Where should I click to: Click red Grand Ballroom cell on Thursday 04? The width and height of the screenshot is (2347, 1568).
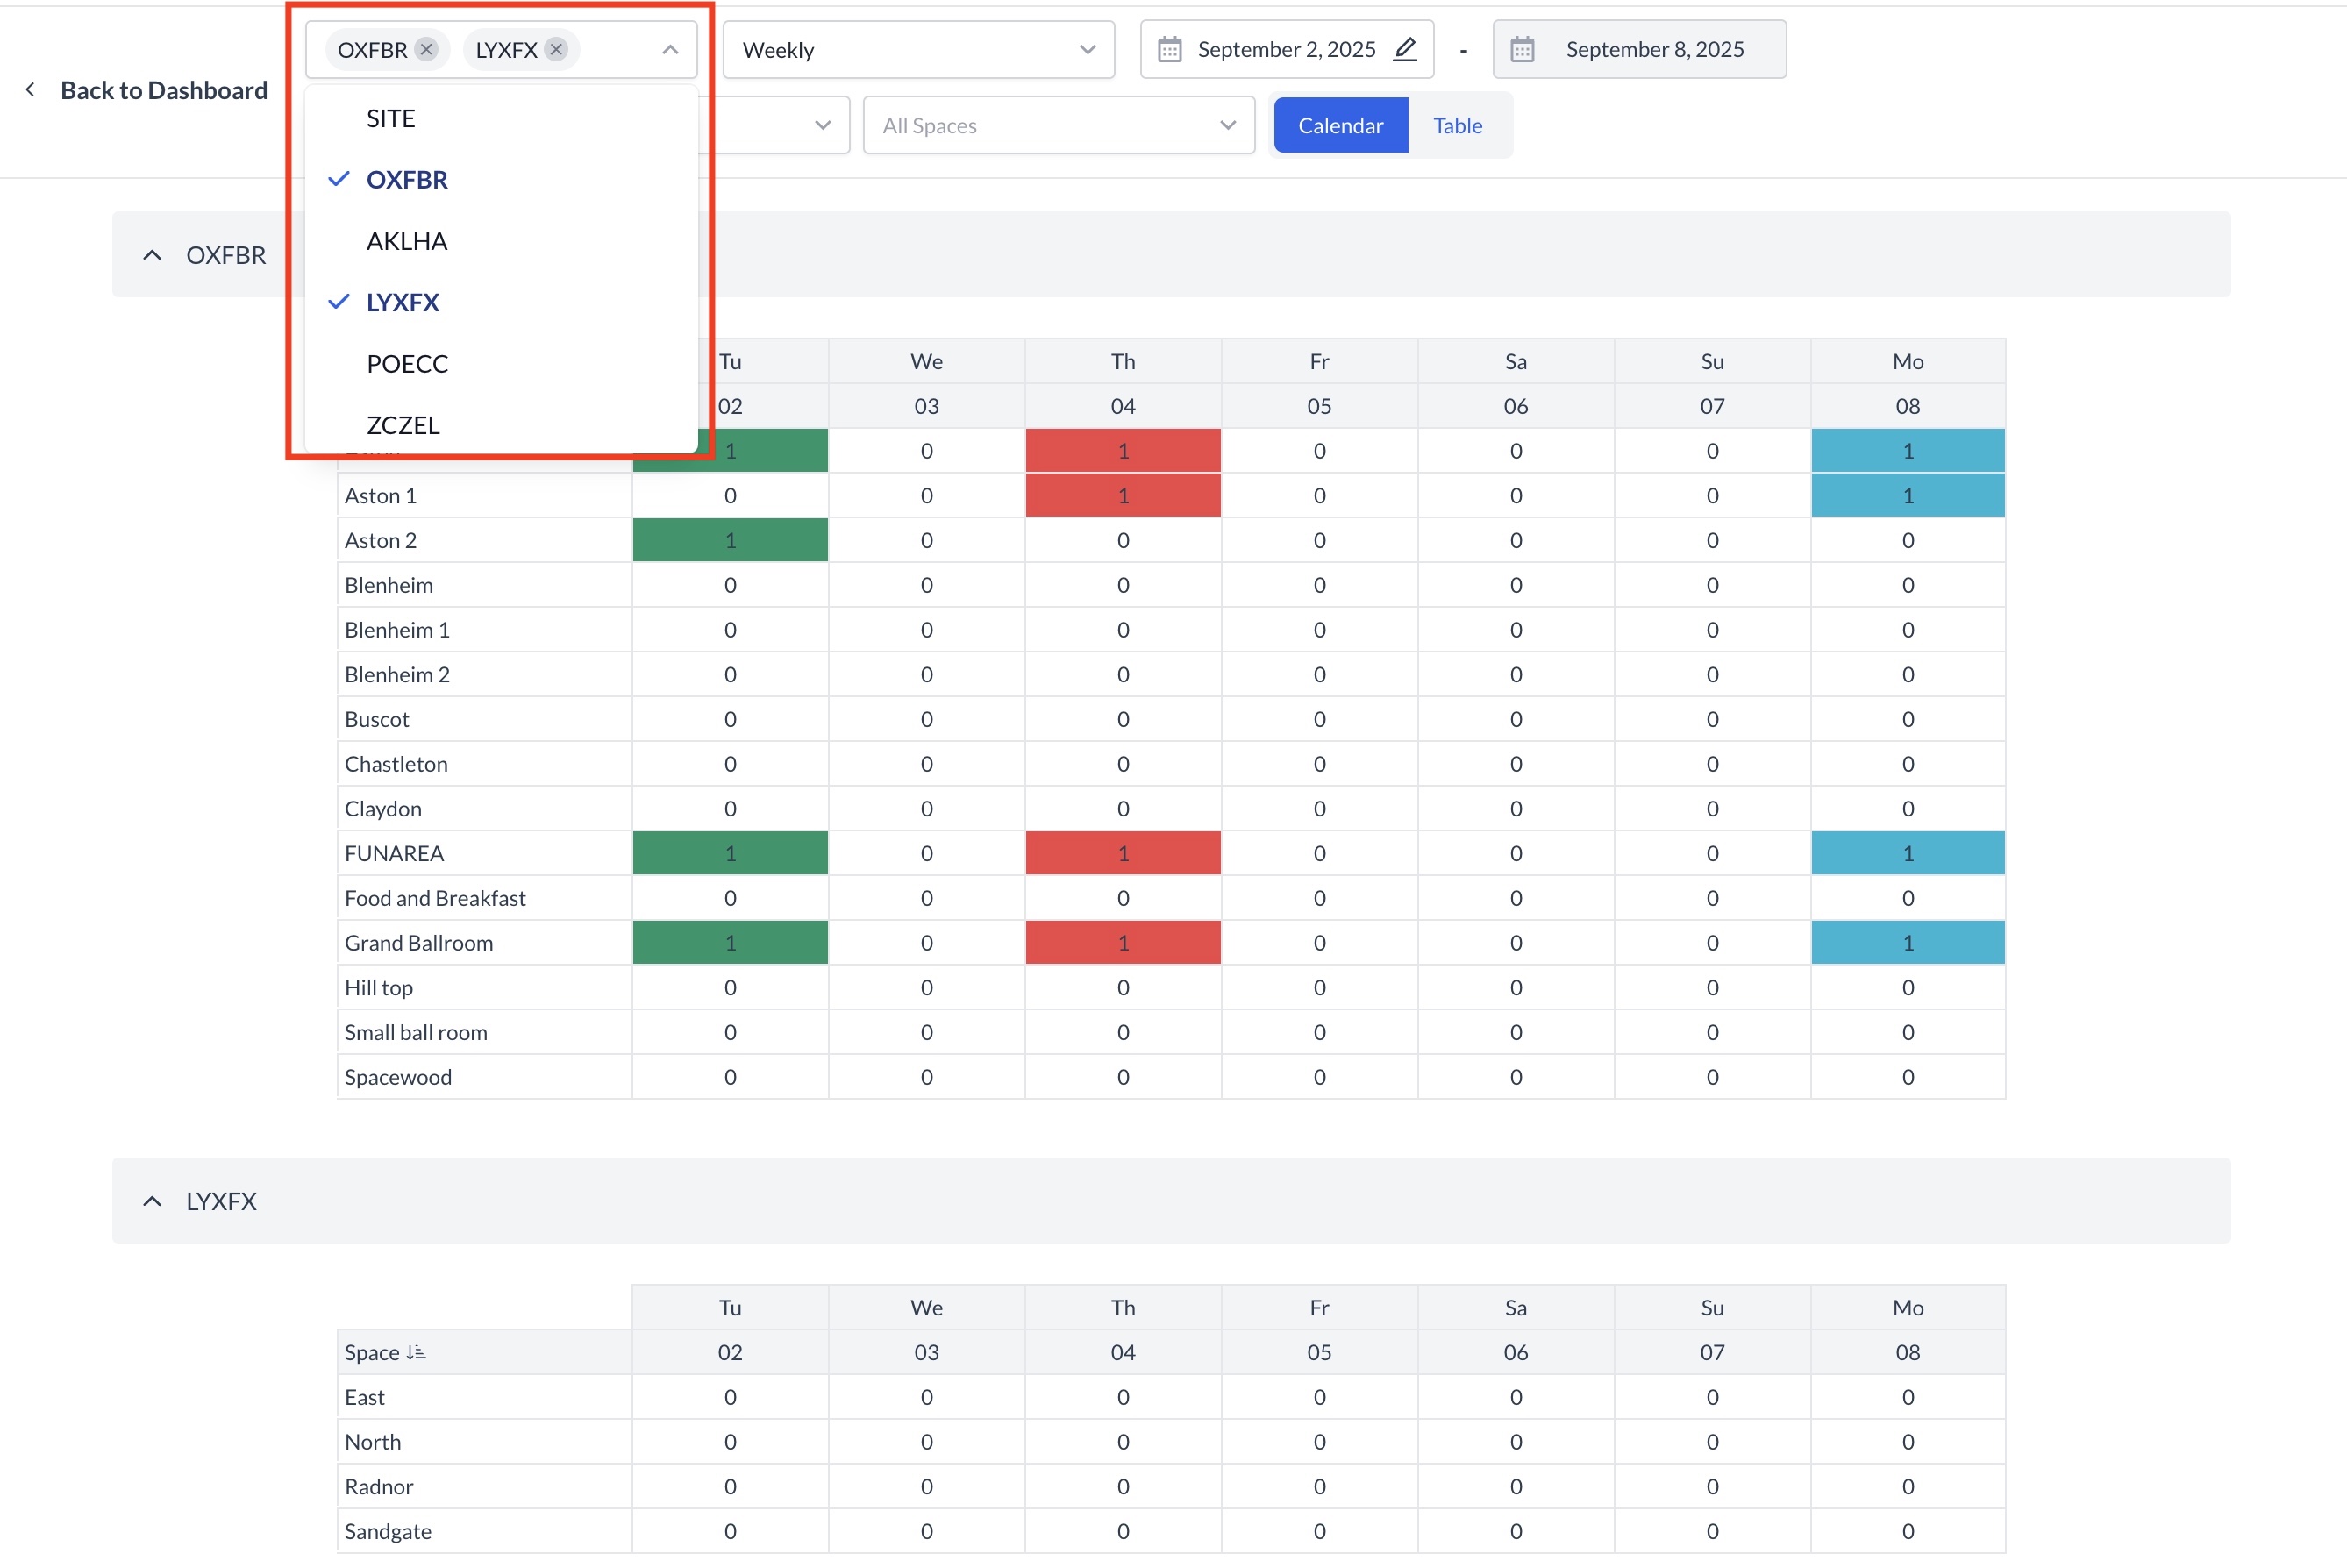tap(1122, 943)
